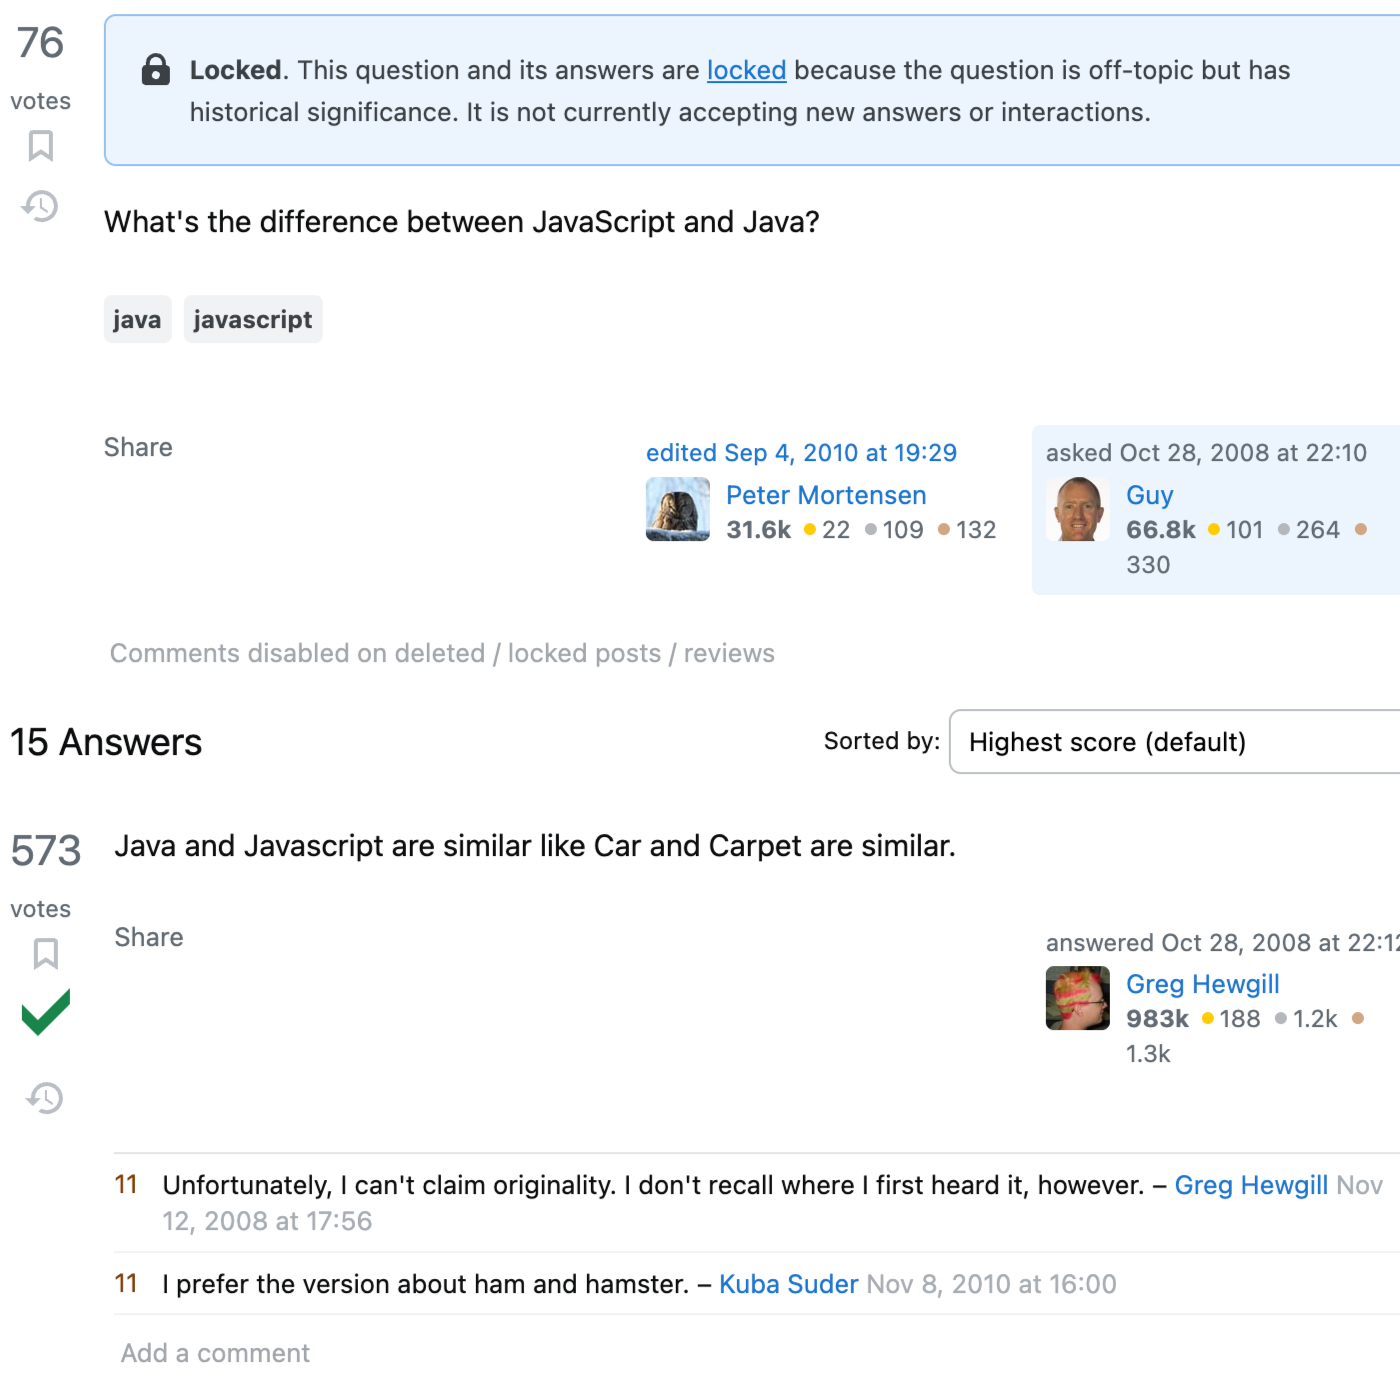1400x1400 pixels.
Task: View edit revision from Sep 4, 2010
Action: coord(801,453)
